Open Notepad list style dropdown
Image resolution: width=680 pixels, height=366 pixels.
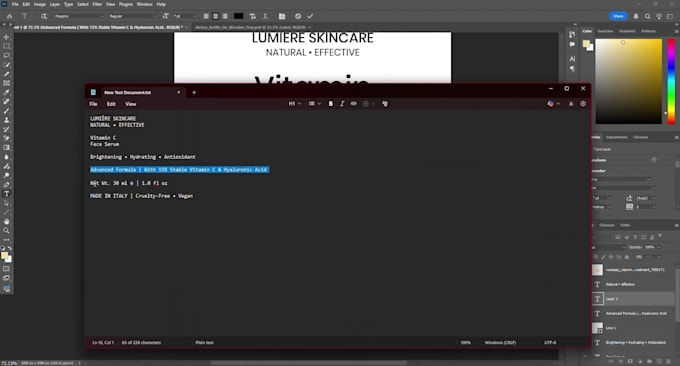tap(315, 104)
